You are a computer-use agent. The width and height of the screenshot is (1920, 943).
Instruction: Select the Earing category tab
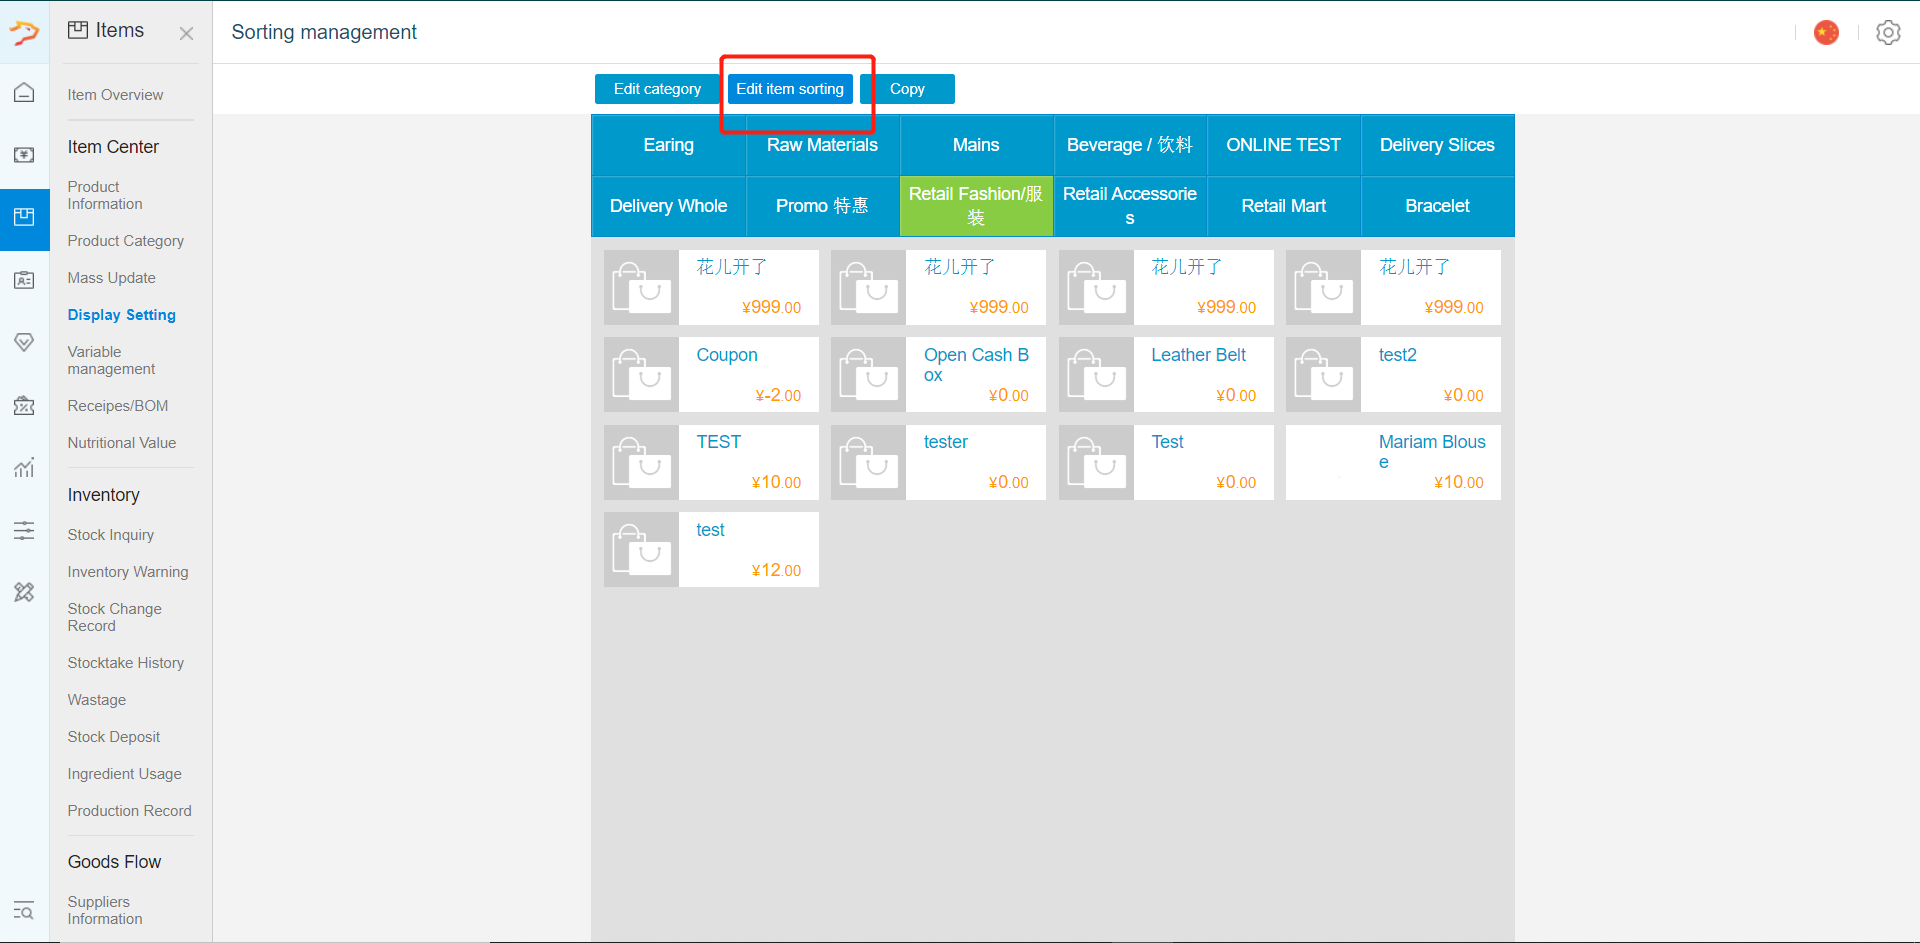pos(669,145)
